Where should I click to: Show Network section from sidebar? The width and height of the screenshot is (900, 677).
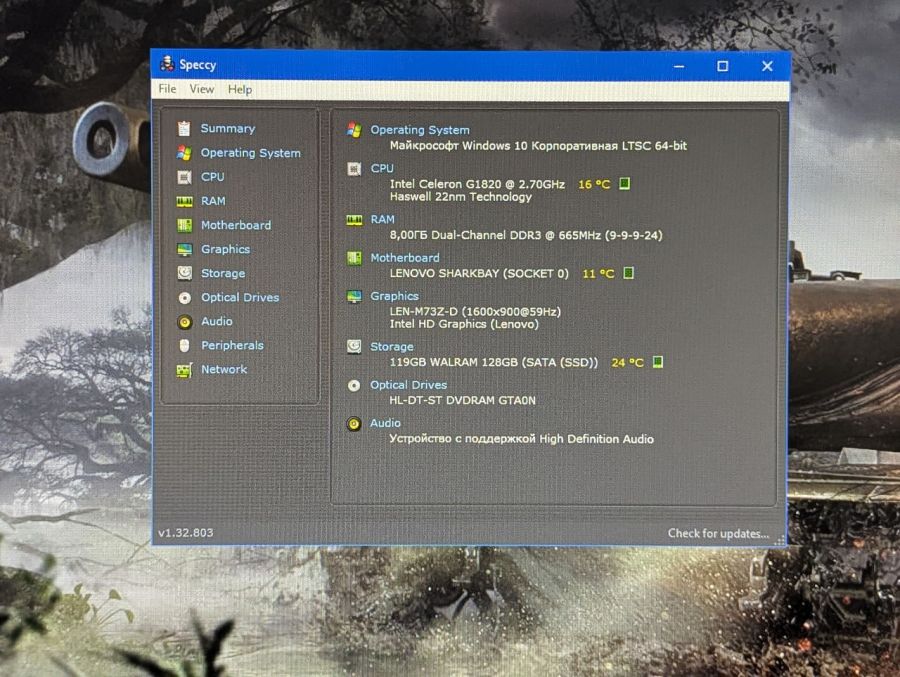[224, 369]
